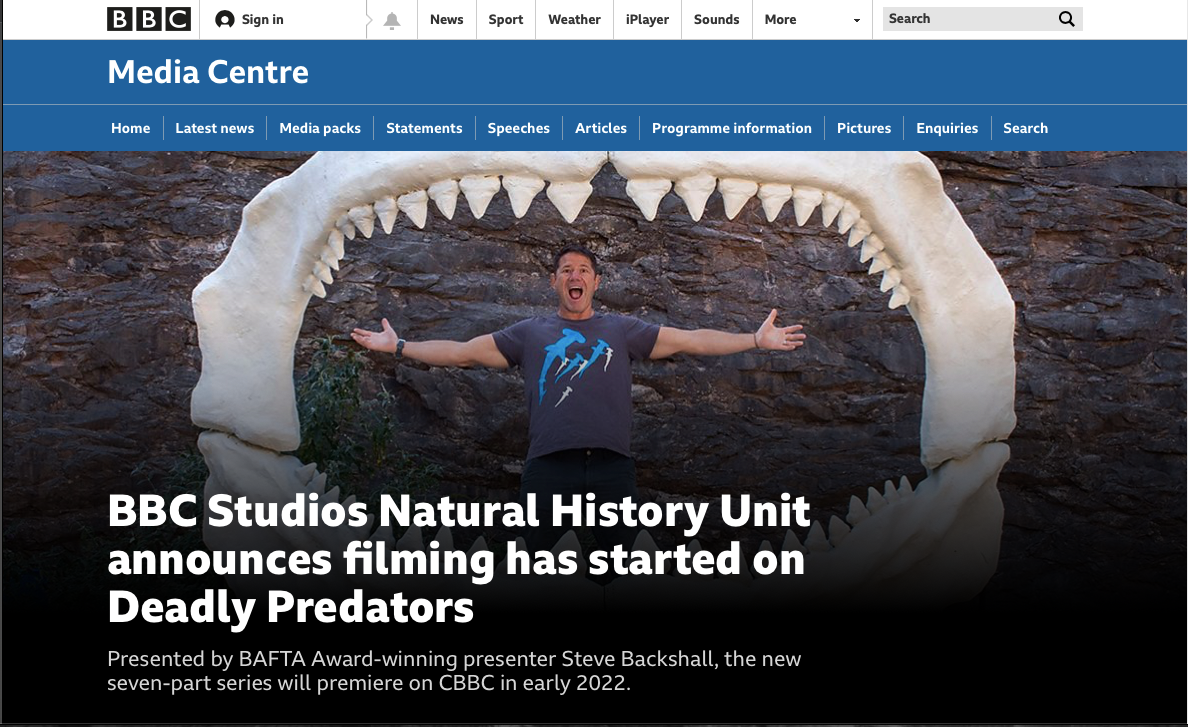Click the More menu item

[x=780, y=20]
